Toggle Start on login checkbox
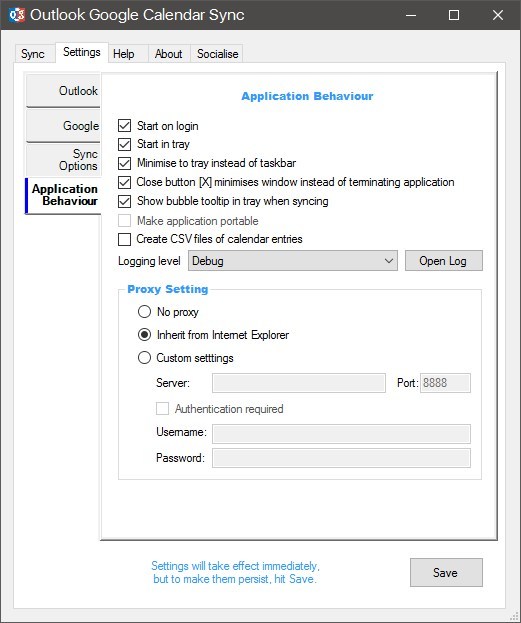This screenshot has width=521, height=623. coord(124,126)
